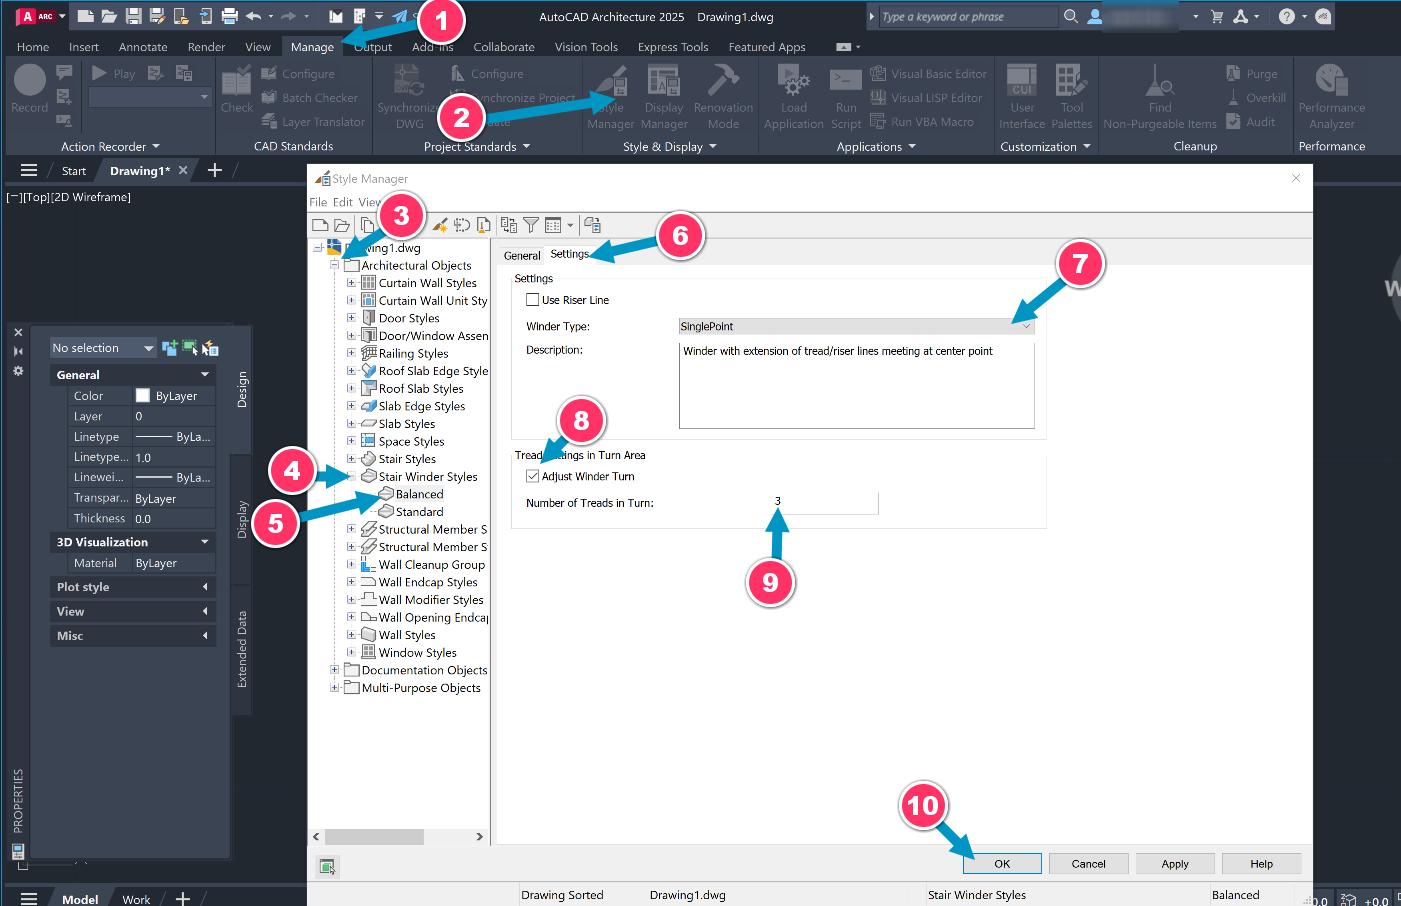
Task: Click the OK button
Action: pos(1002,864)
